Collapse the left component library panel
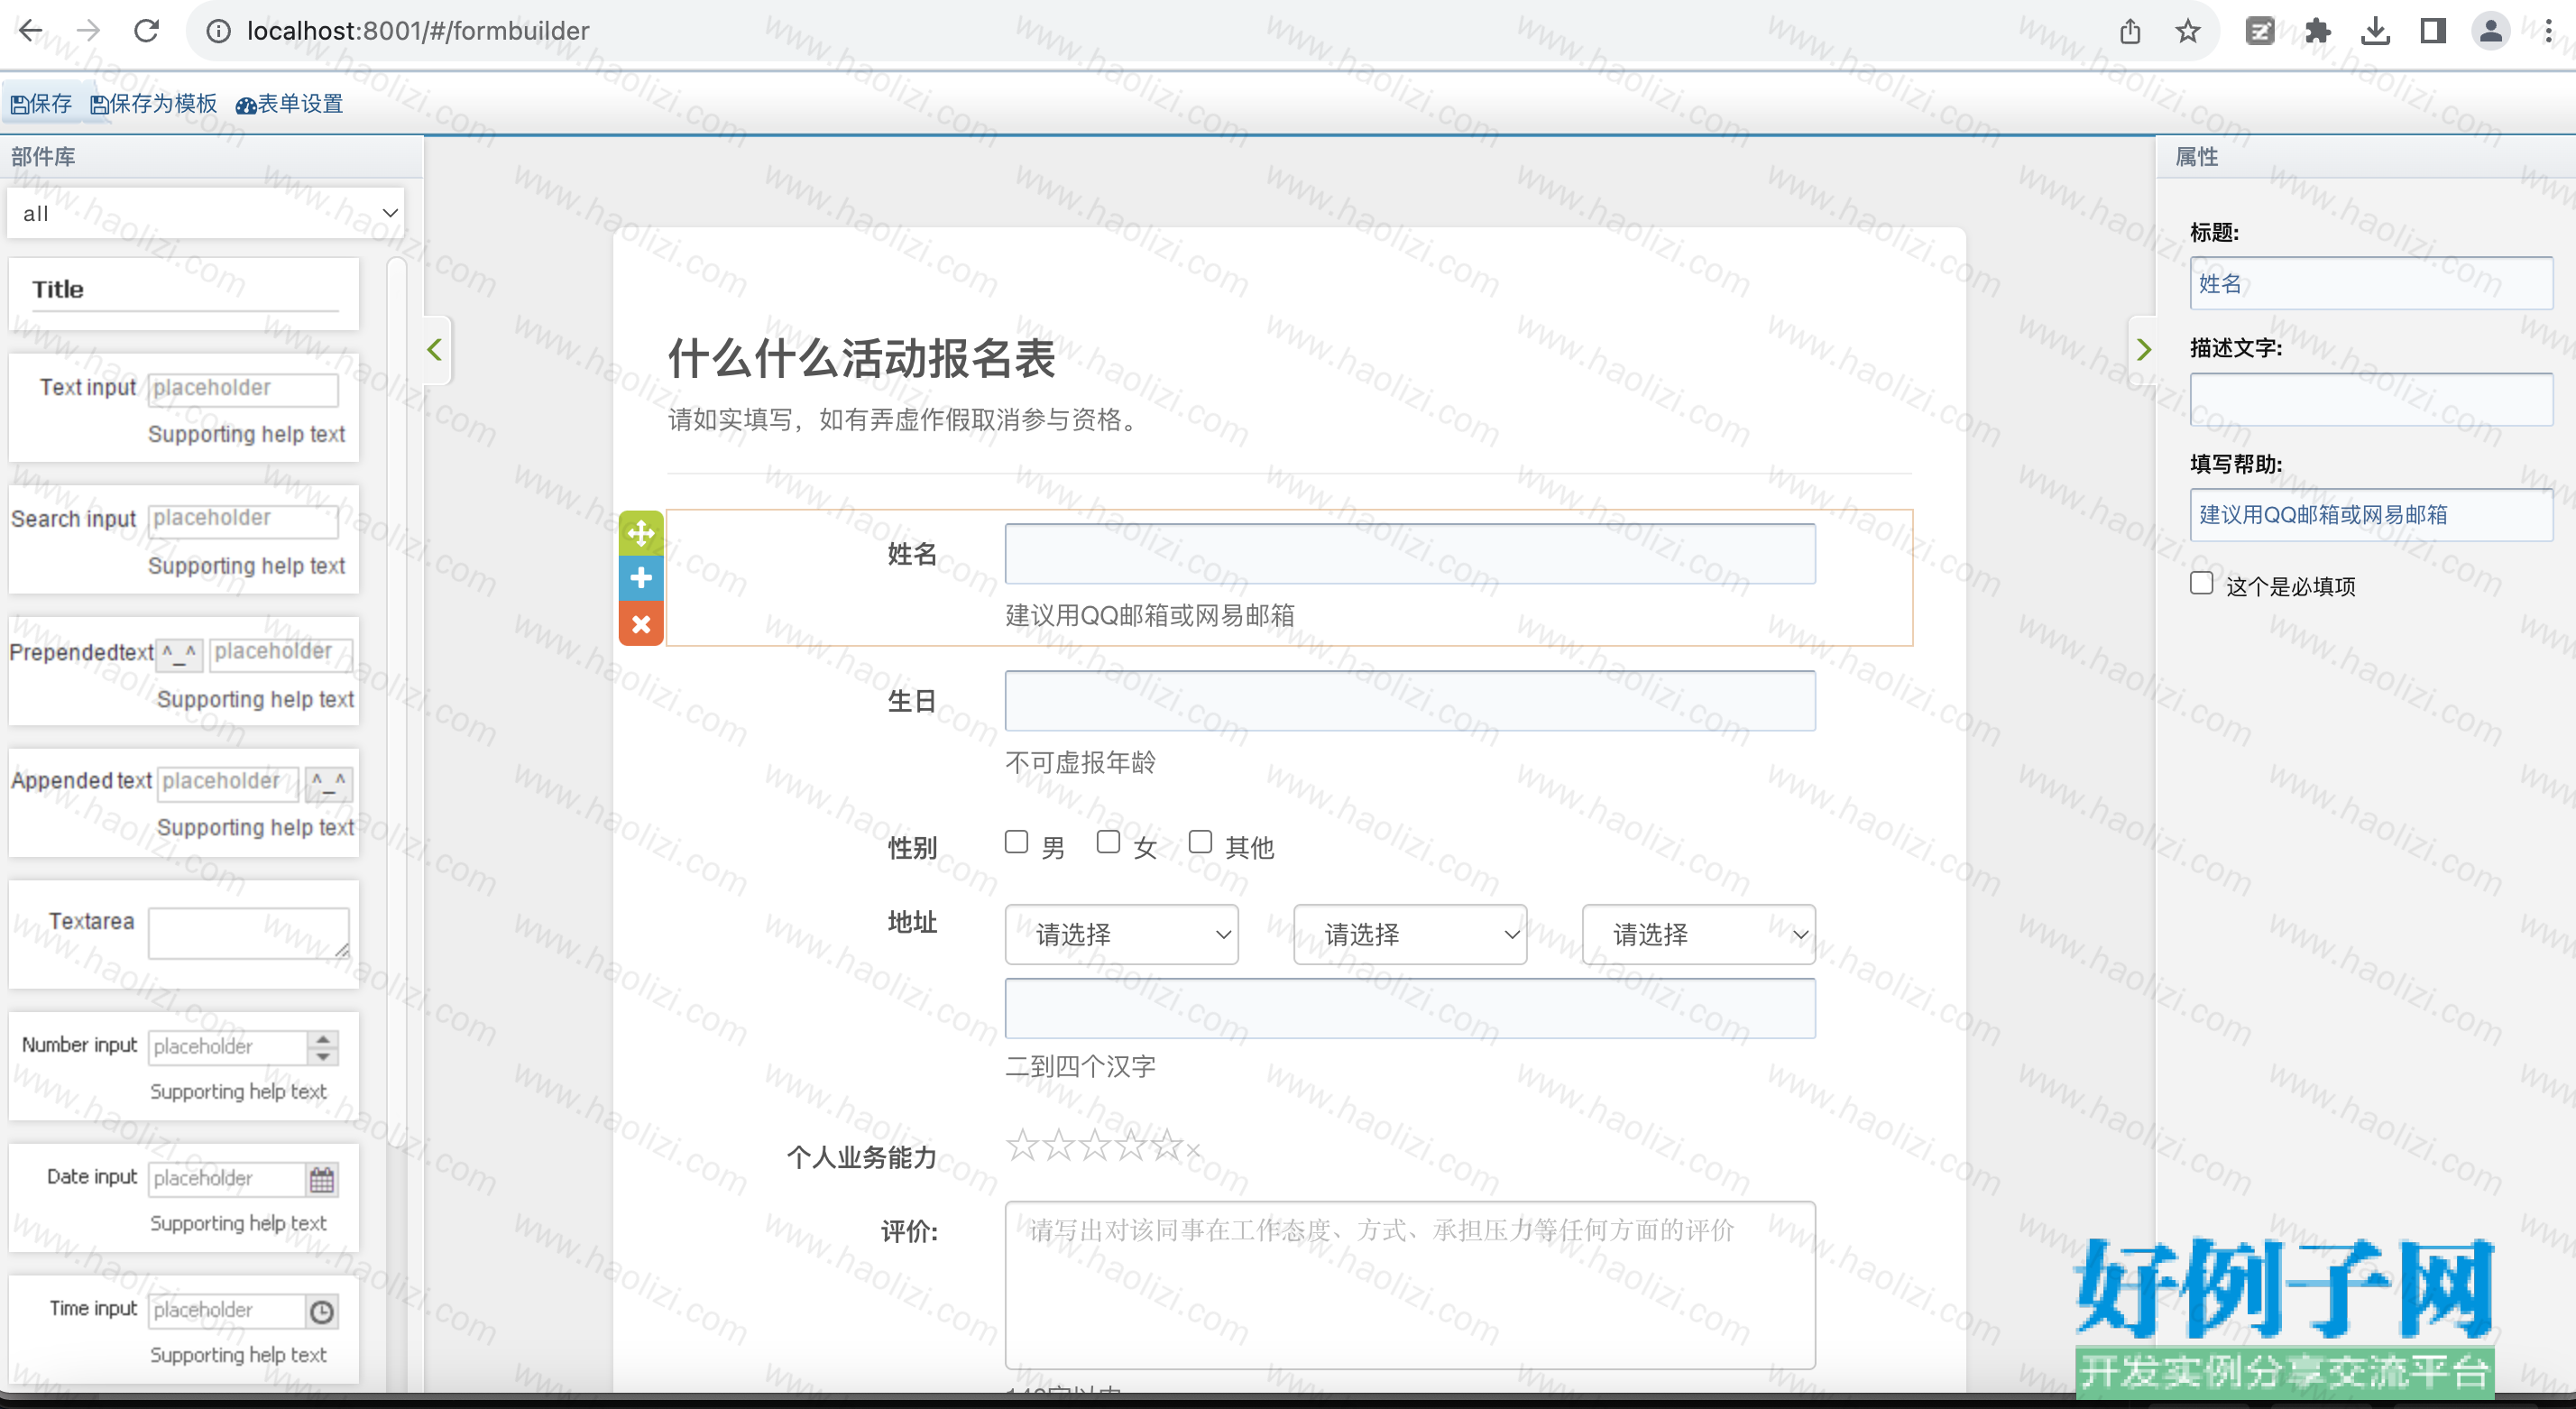Image resolution: width=2576 pixels, height=1409 pixels. coord(435,350)
